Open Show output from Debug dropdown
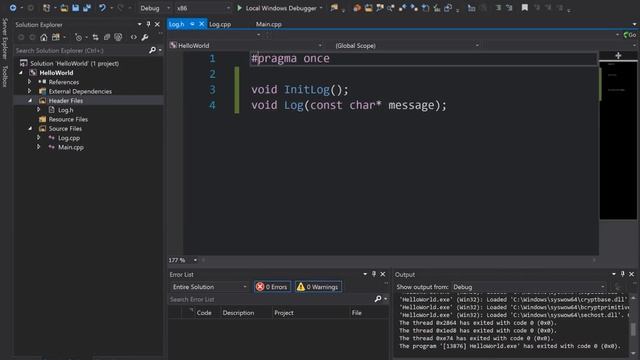 (529, 287)
